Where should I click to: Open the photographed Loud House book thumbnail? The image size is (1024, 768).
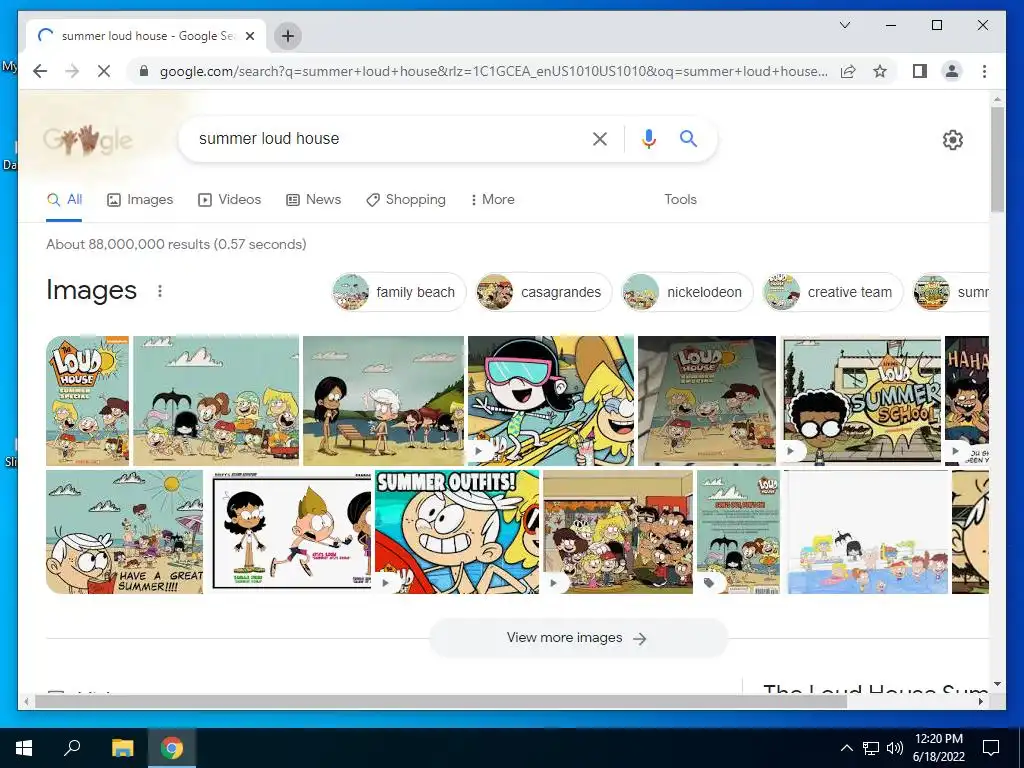(x=707, y=400)
